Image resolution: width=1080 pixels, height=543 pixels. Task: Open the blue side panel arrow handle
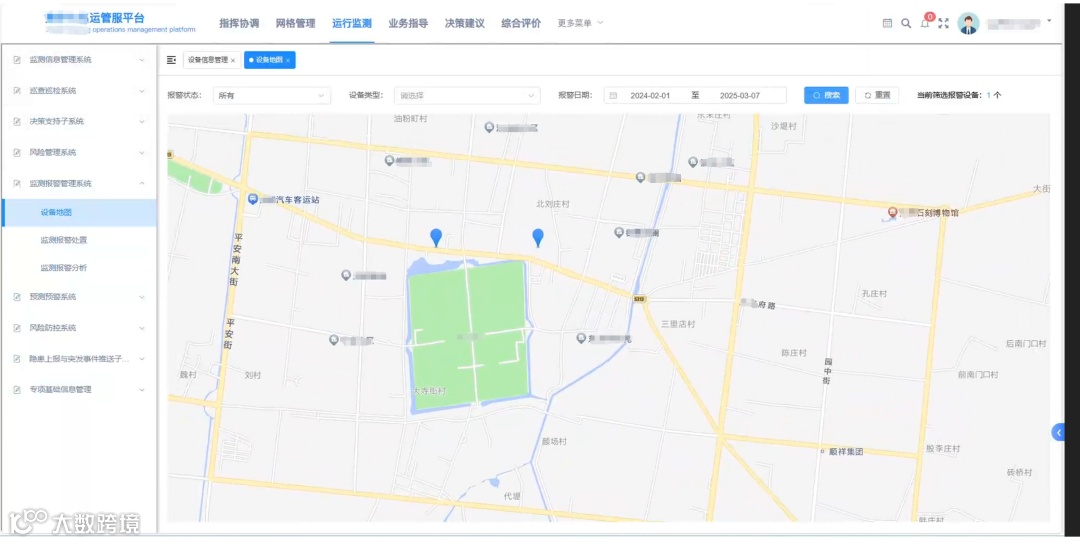tap(1059, 432)
